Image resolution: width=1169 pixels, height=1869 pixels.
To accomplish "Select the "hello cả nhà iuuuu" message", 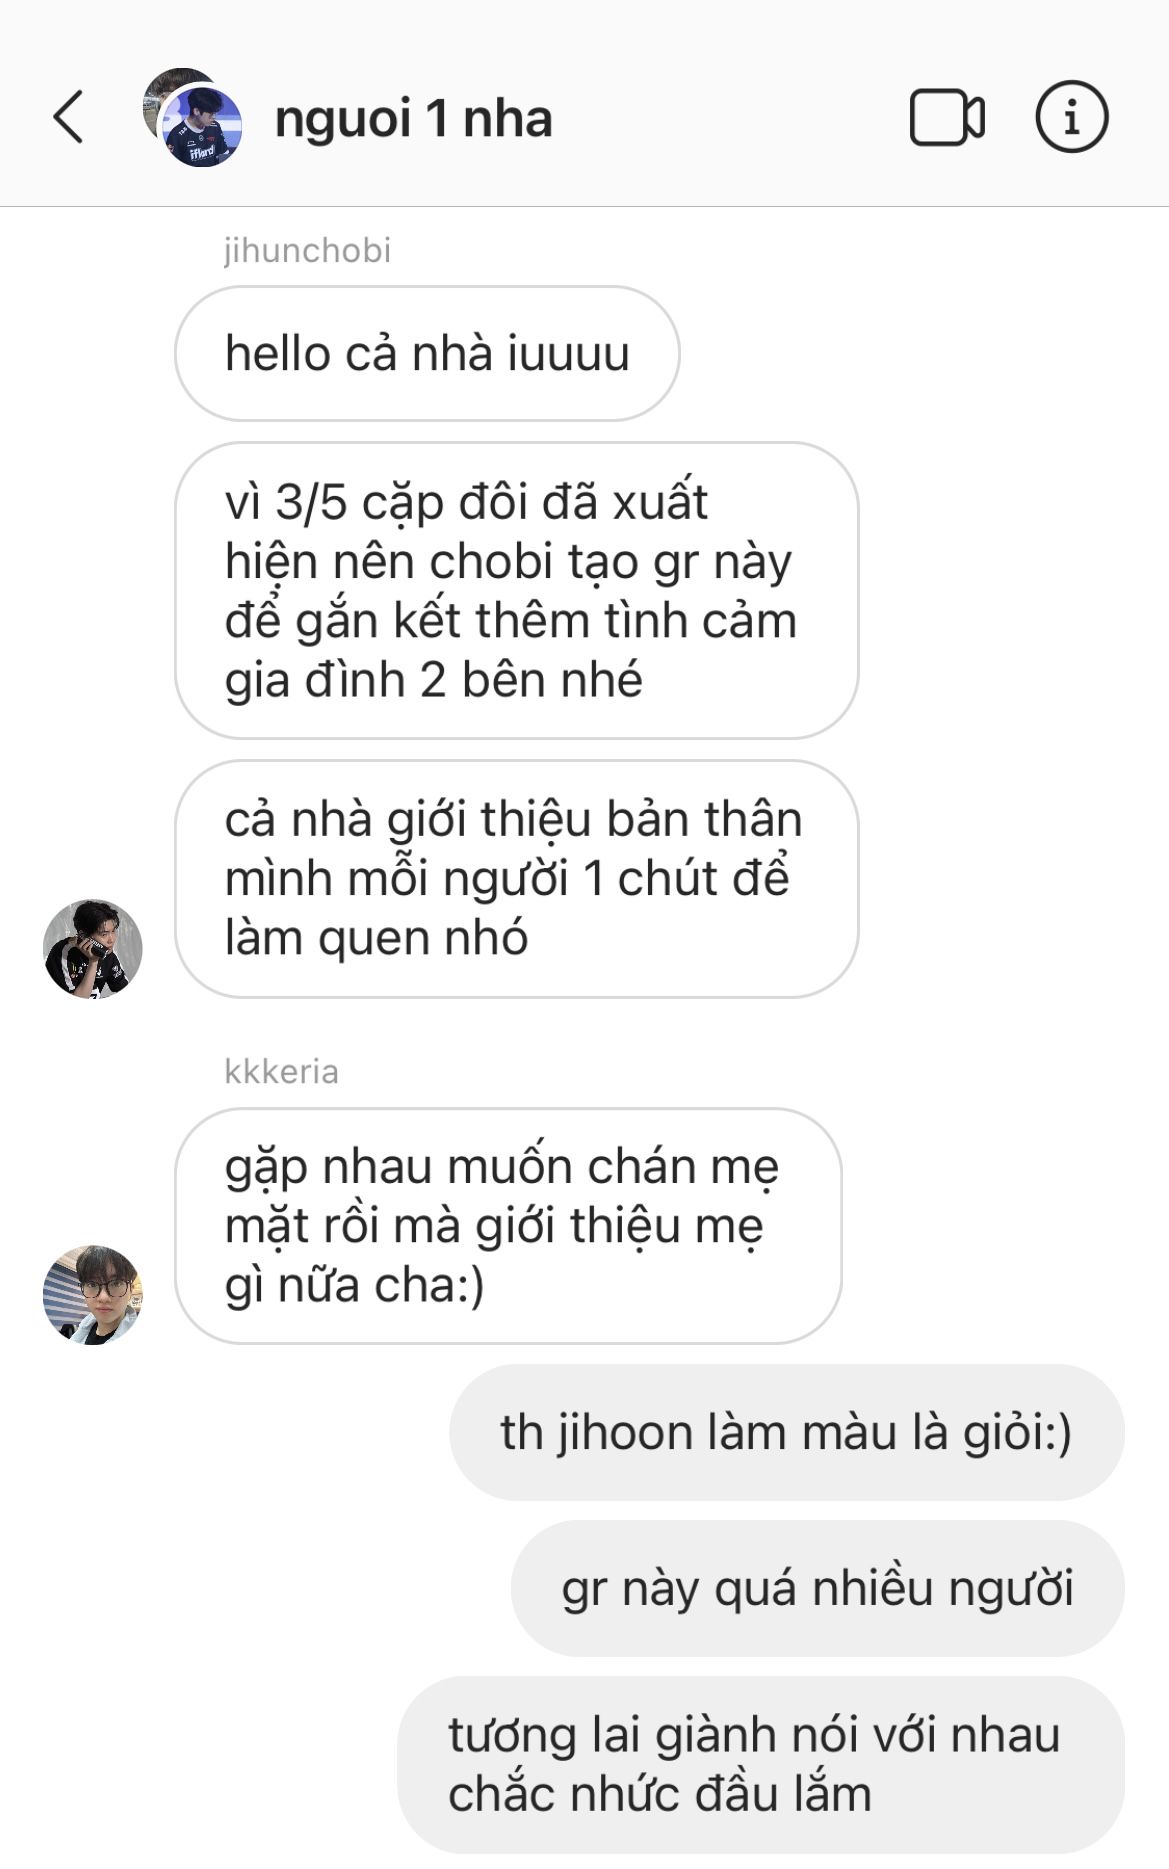I will tap(427, 353).
